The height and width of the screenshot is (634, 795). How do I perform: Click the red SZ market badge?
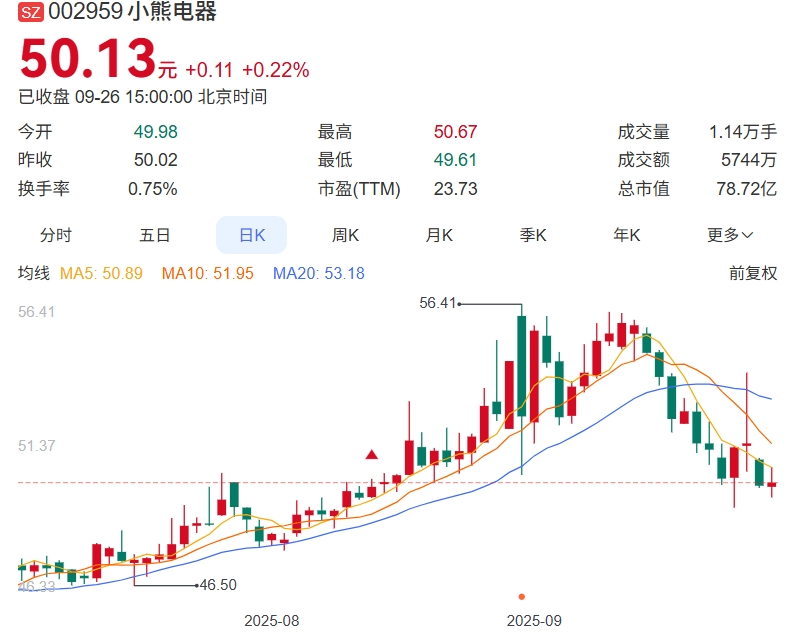pos(31,13)
